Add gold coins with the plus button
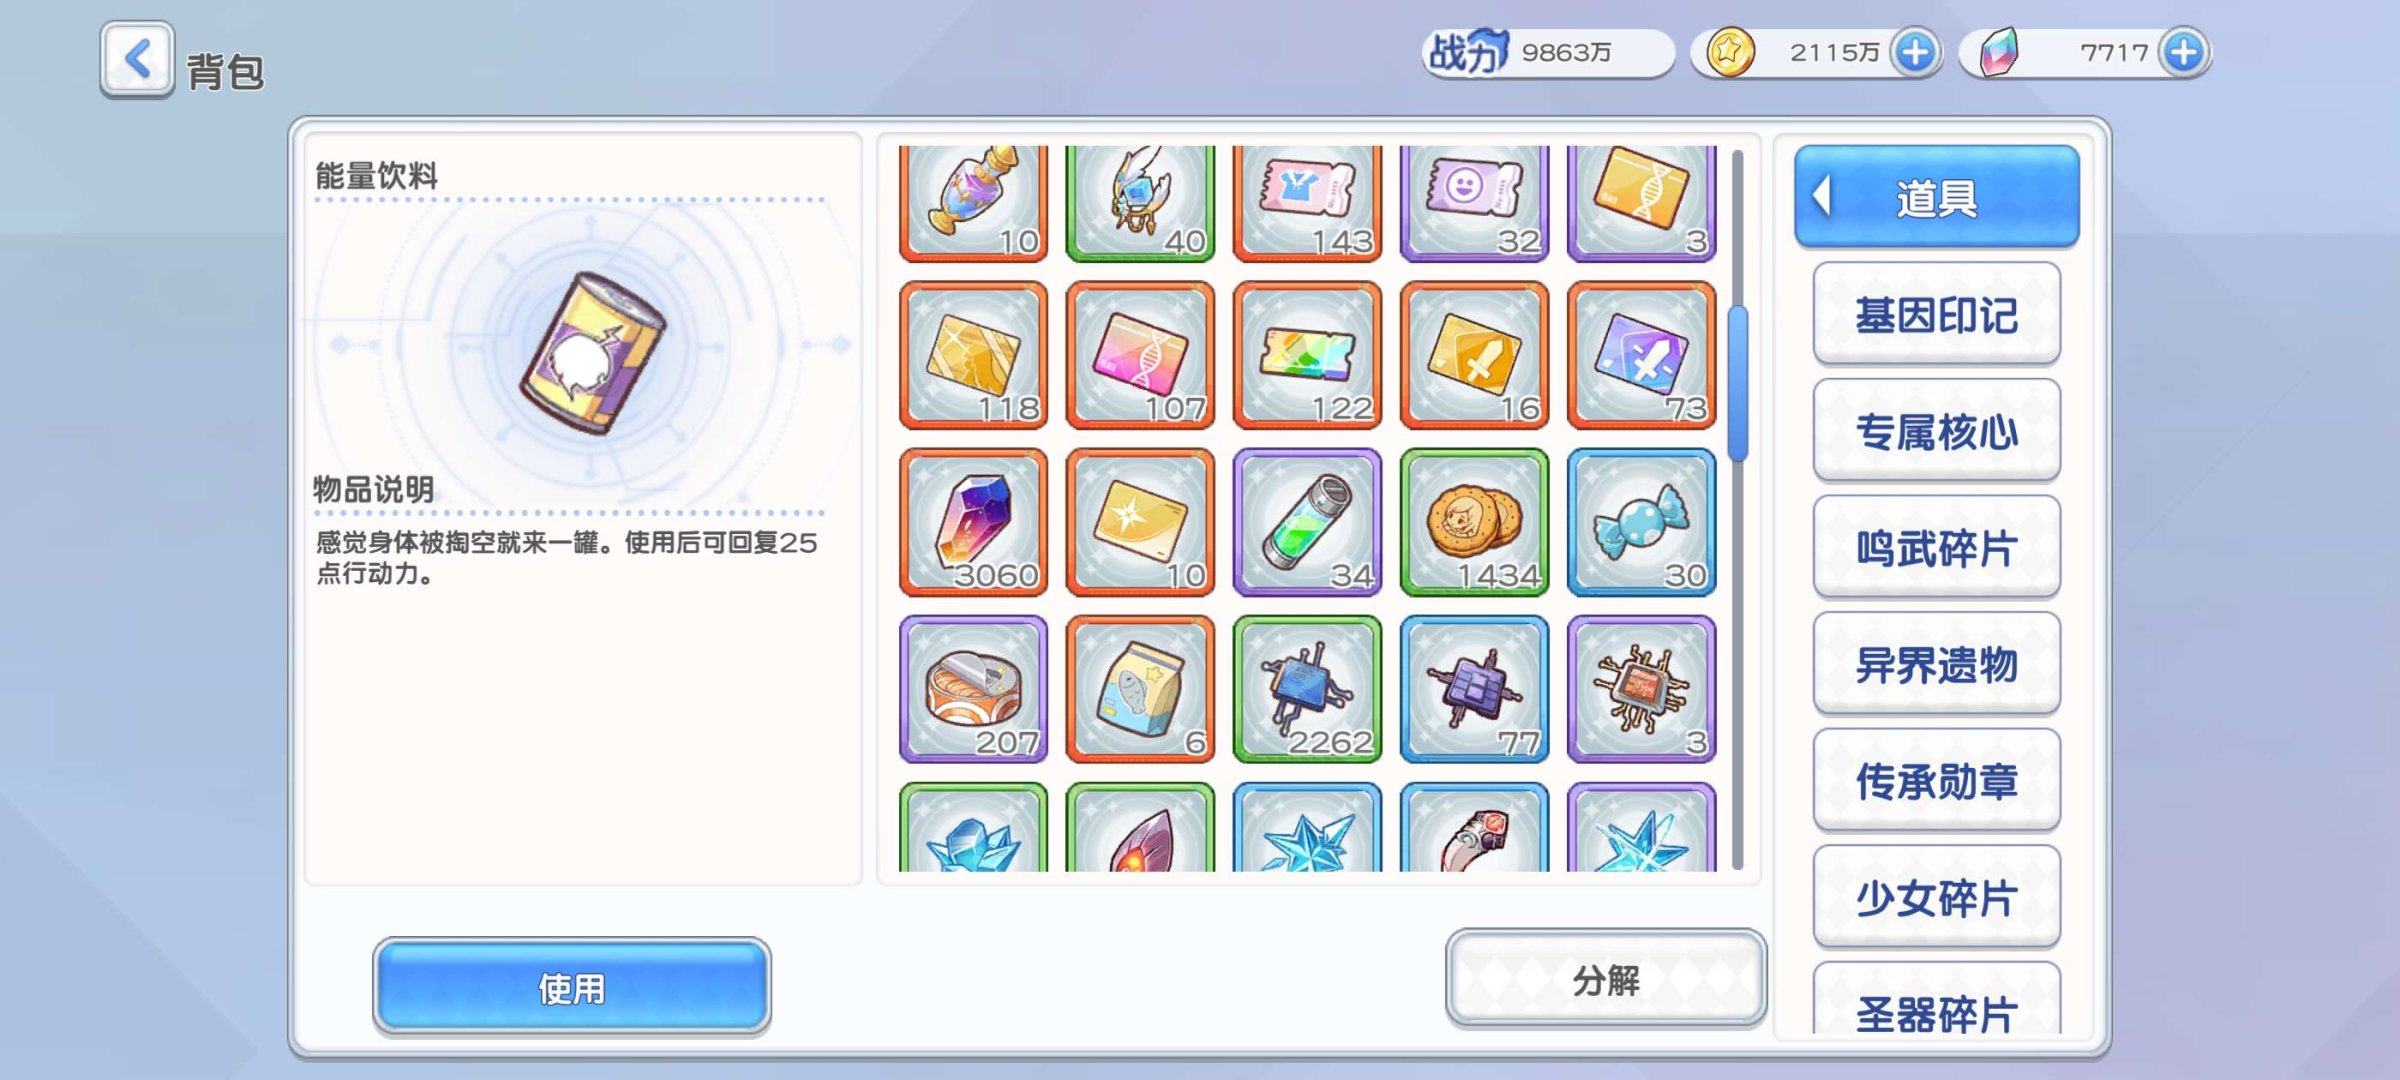The height and width of the screenshot is (1080, 2400). (x=1915, y=52)
